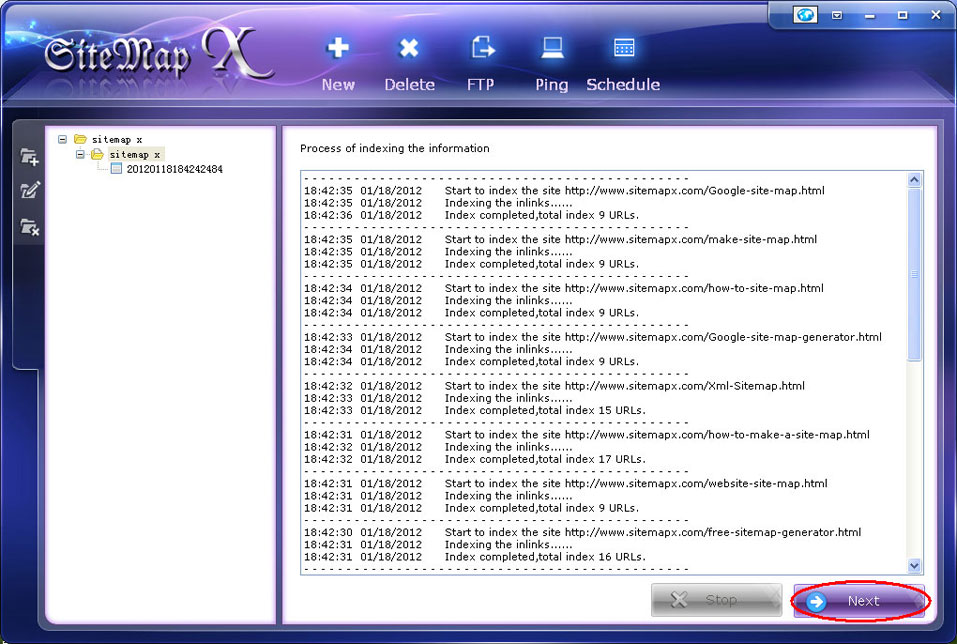Click the Stop button
This screenshot has height=644, width=957.
click(717, 600)
